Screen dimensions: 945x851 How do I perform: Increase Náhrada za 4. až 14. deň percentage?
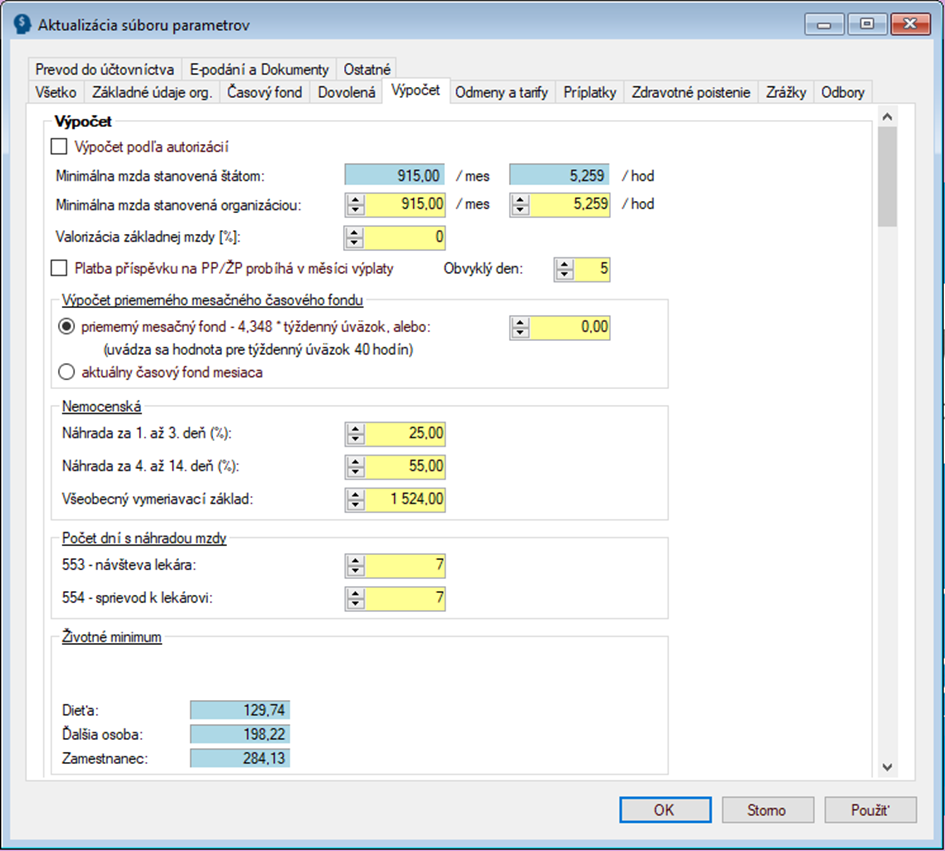point(355,460)
